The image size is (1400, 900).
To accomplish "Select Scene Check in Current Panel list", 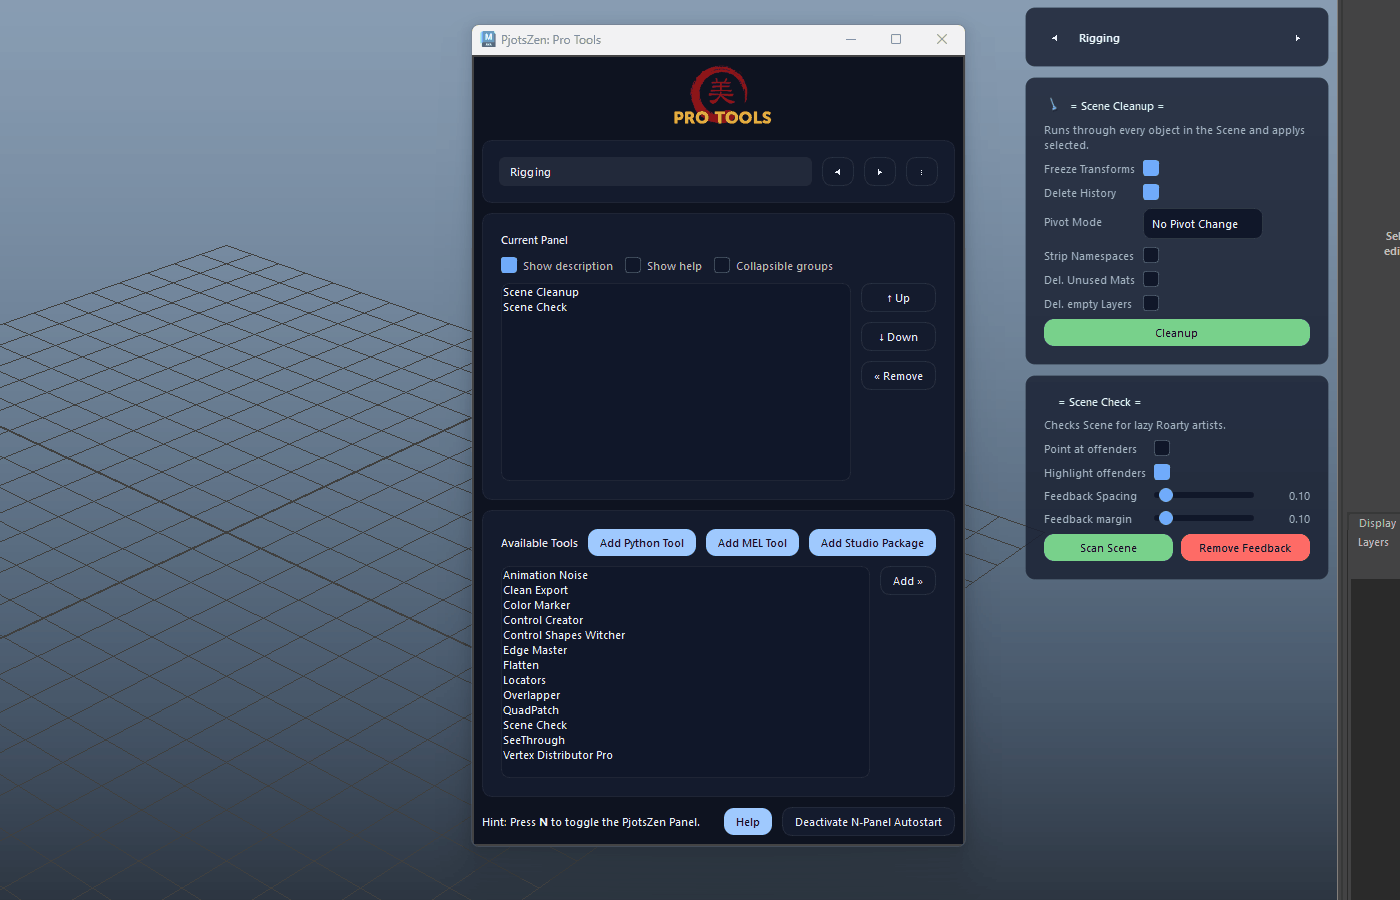I will pyautogui.click(x=535, y=307).
